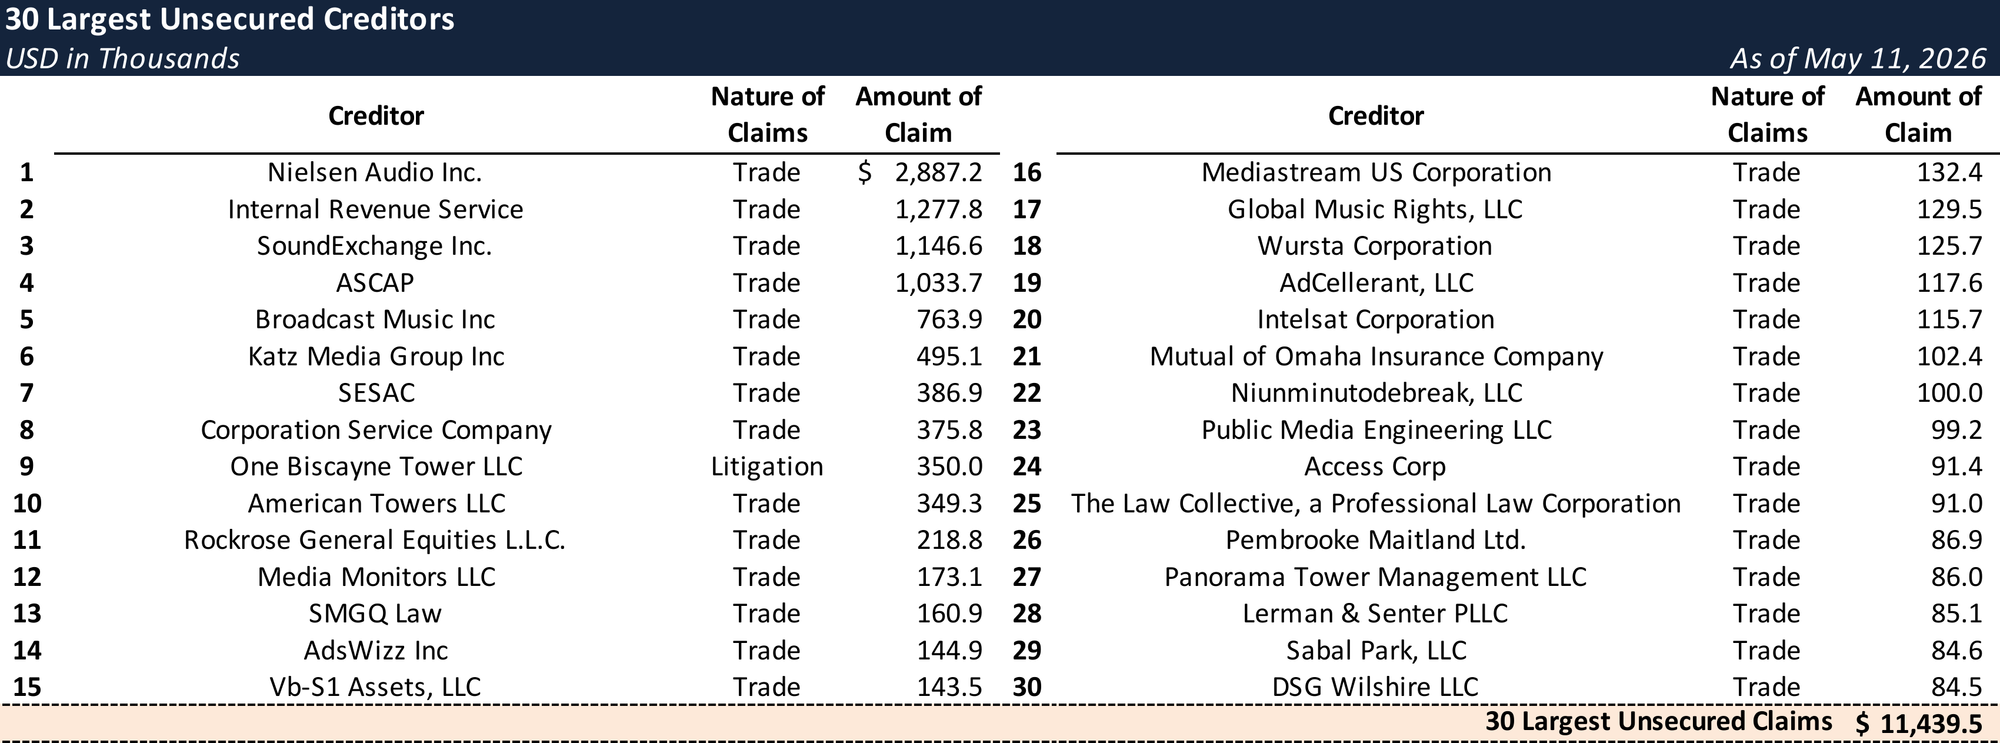Select 'Internal Revenue Service' creditor cell
The height and width of the screenshot is (743, 2000).
click(375, 209)
